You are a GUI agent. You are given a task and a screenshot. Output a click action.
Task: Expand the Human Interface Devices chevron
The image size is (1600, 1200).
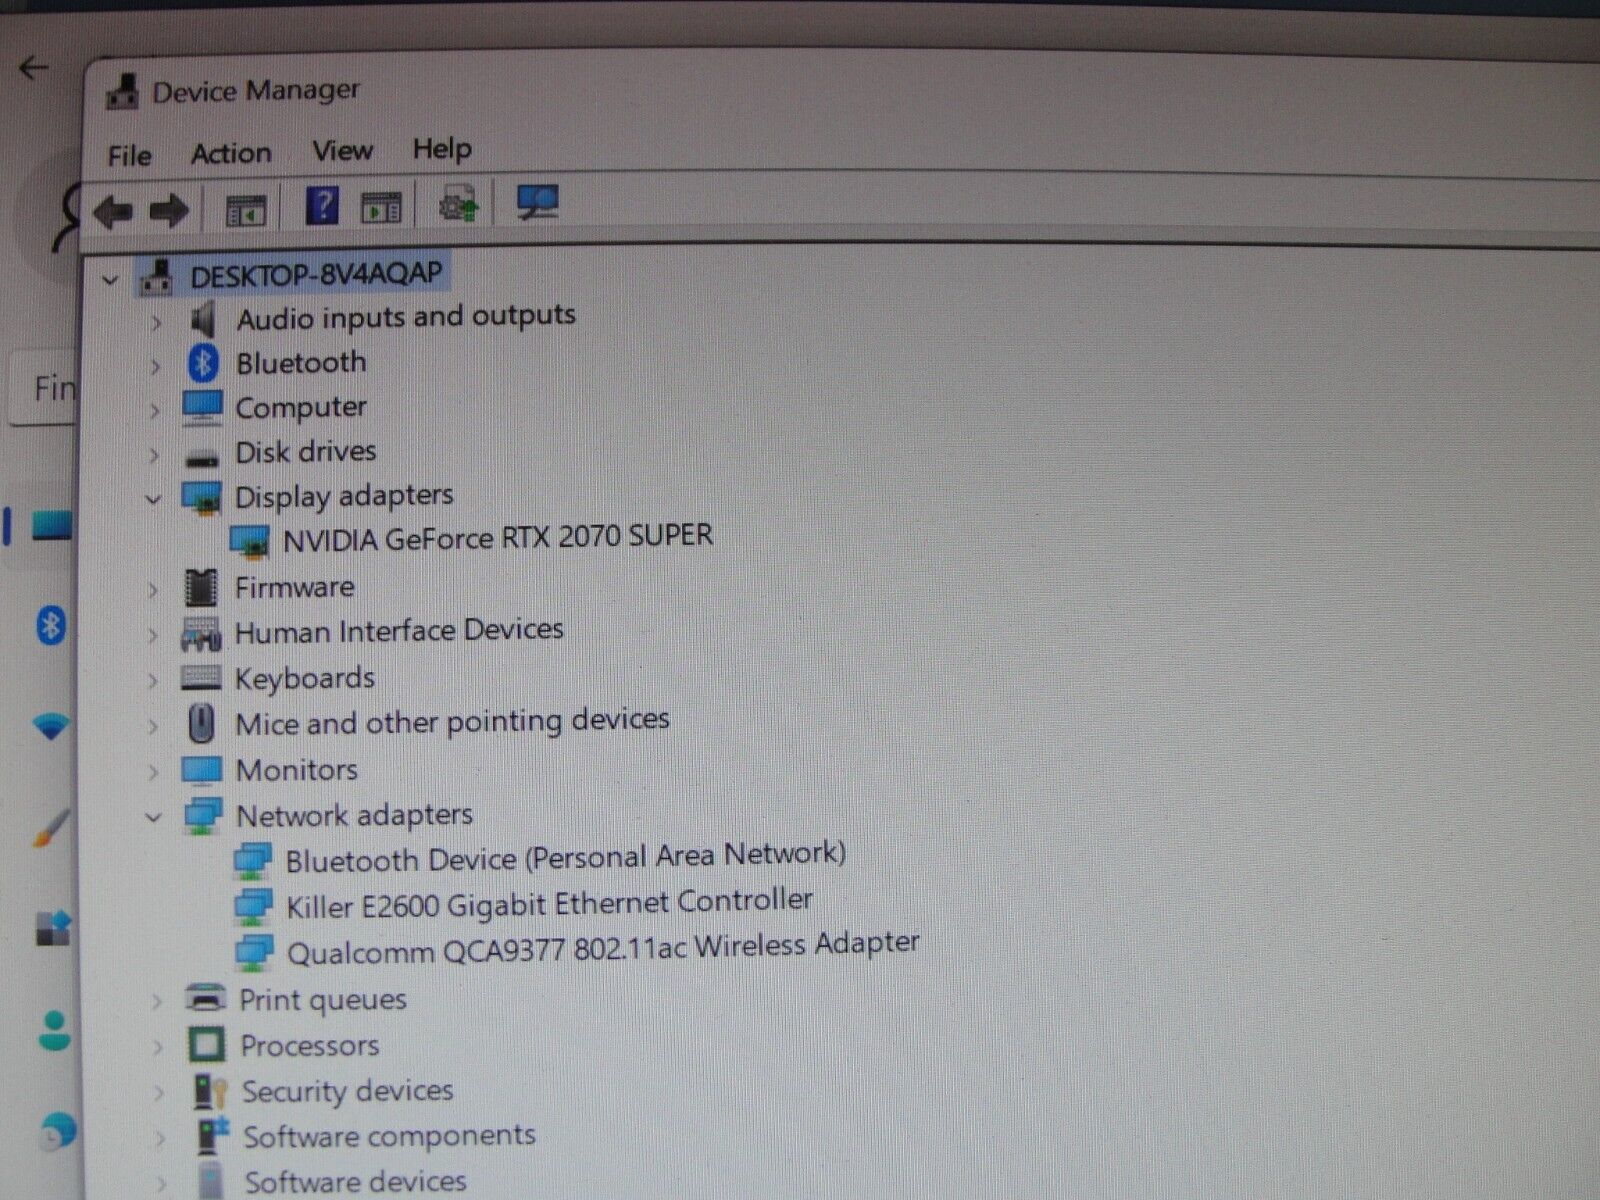pos(153,635)
